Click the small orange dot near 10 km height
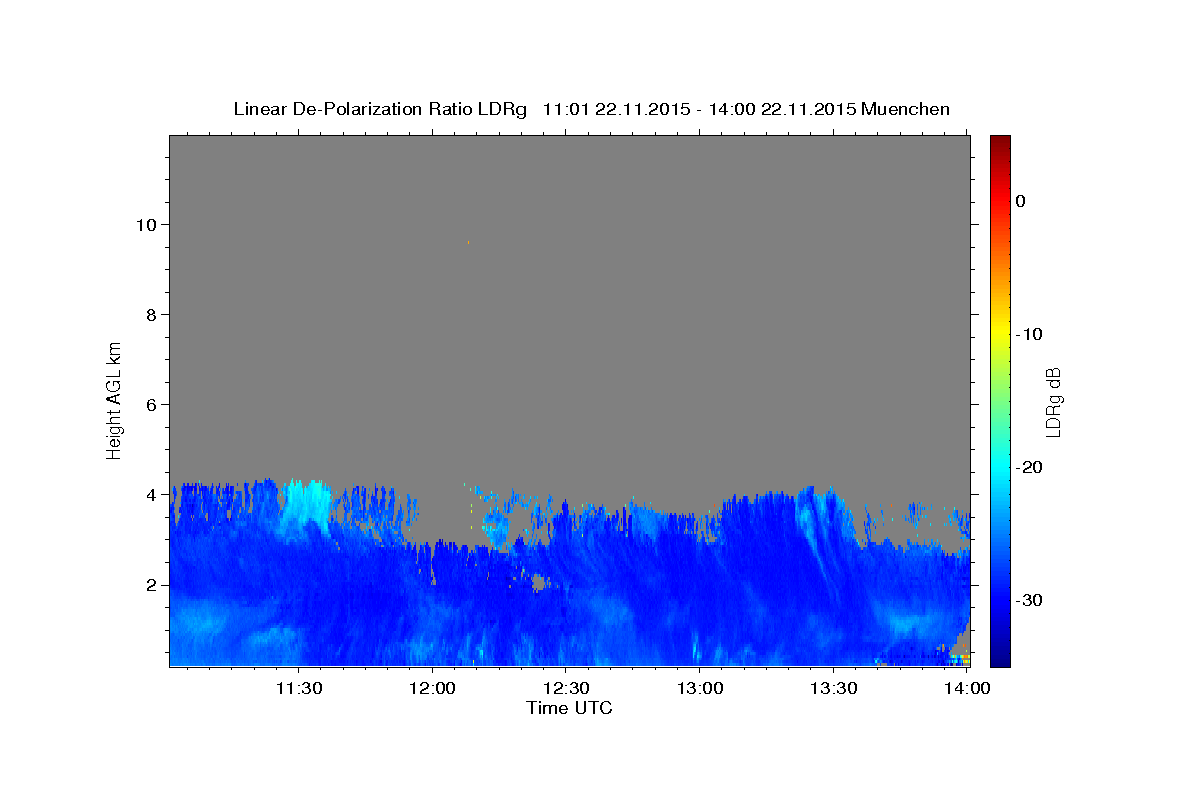This screenshot has width=1200, height=800. (468, 242)
